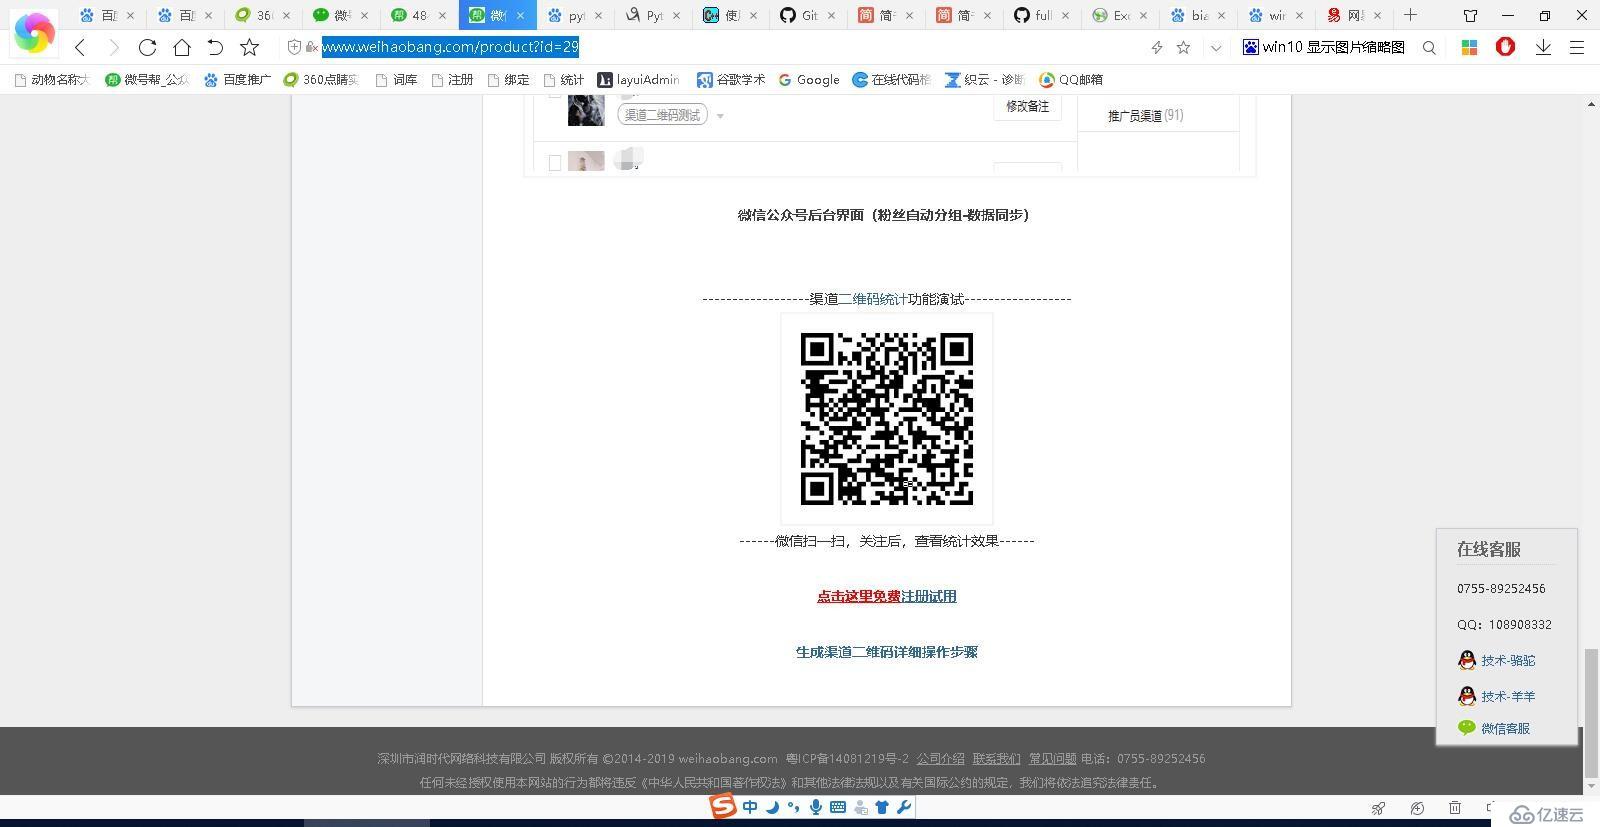
Task: Open 公司介绍 footer link
Action: coord(941,759)
